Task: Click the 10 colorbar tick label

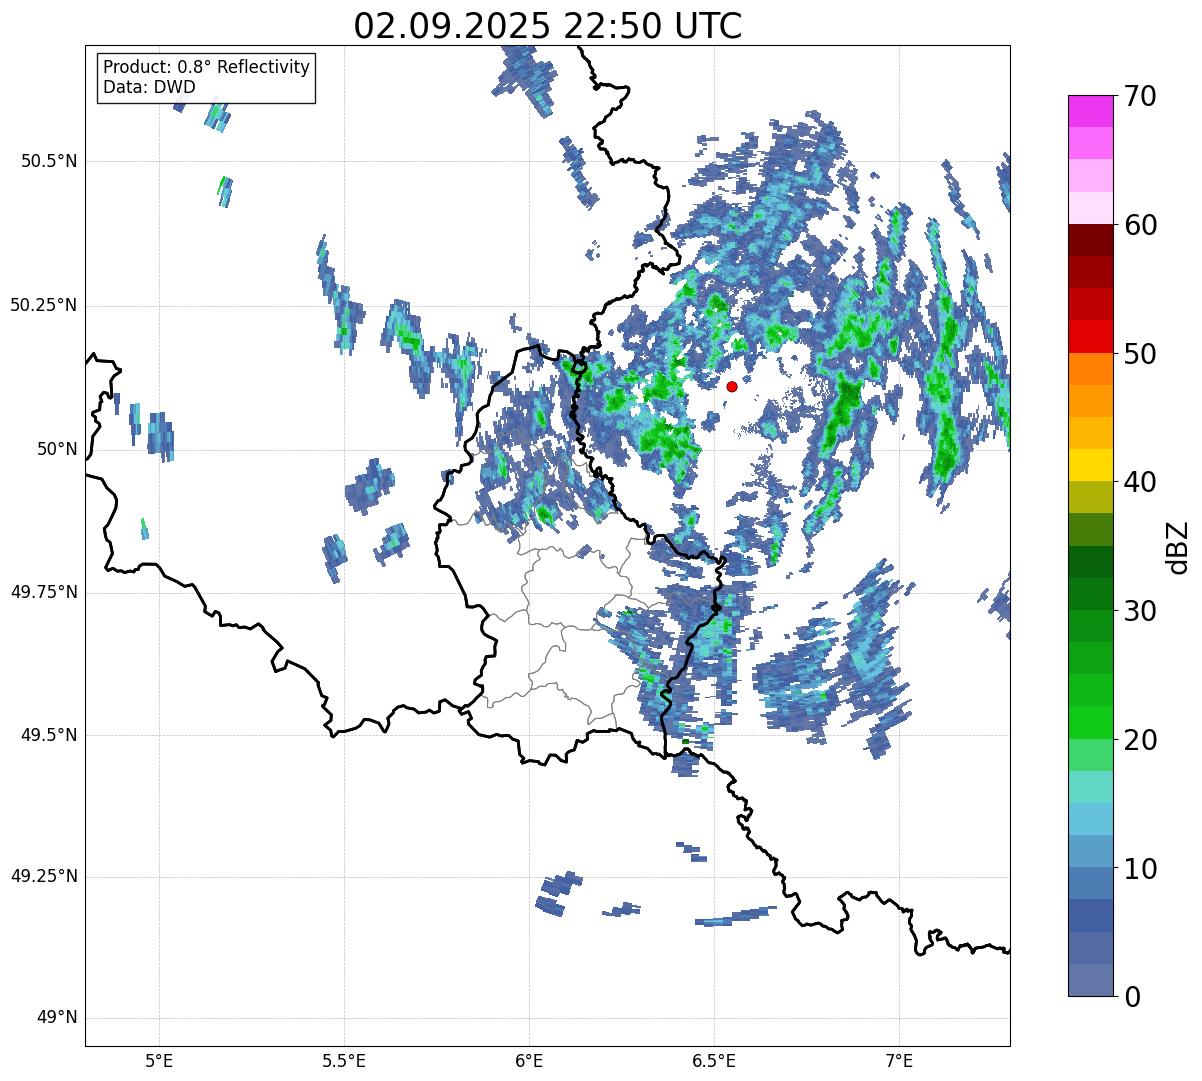Action: [x=1139, y=868]
